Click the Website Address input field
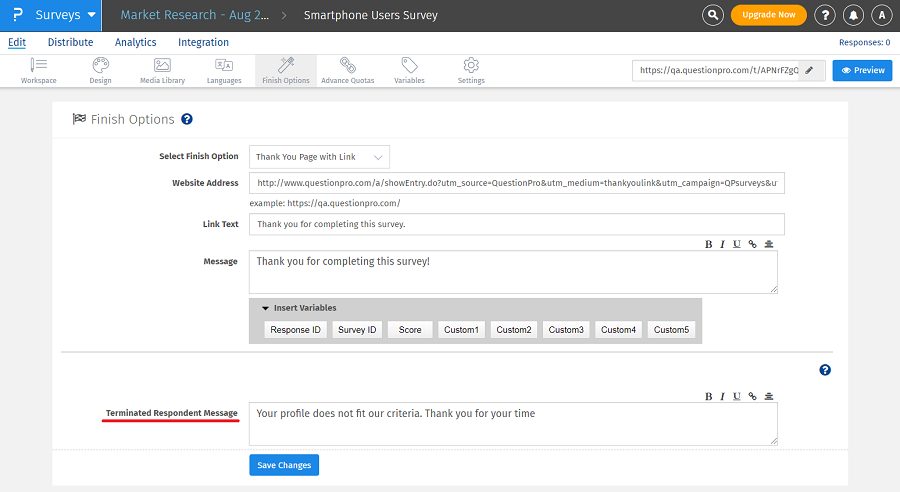 pos(516,183)
